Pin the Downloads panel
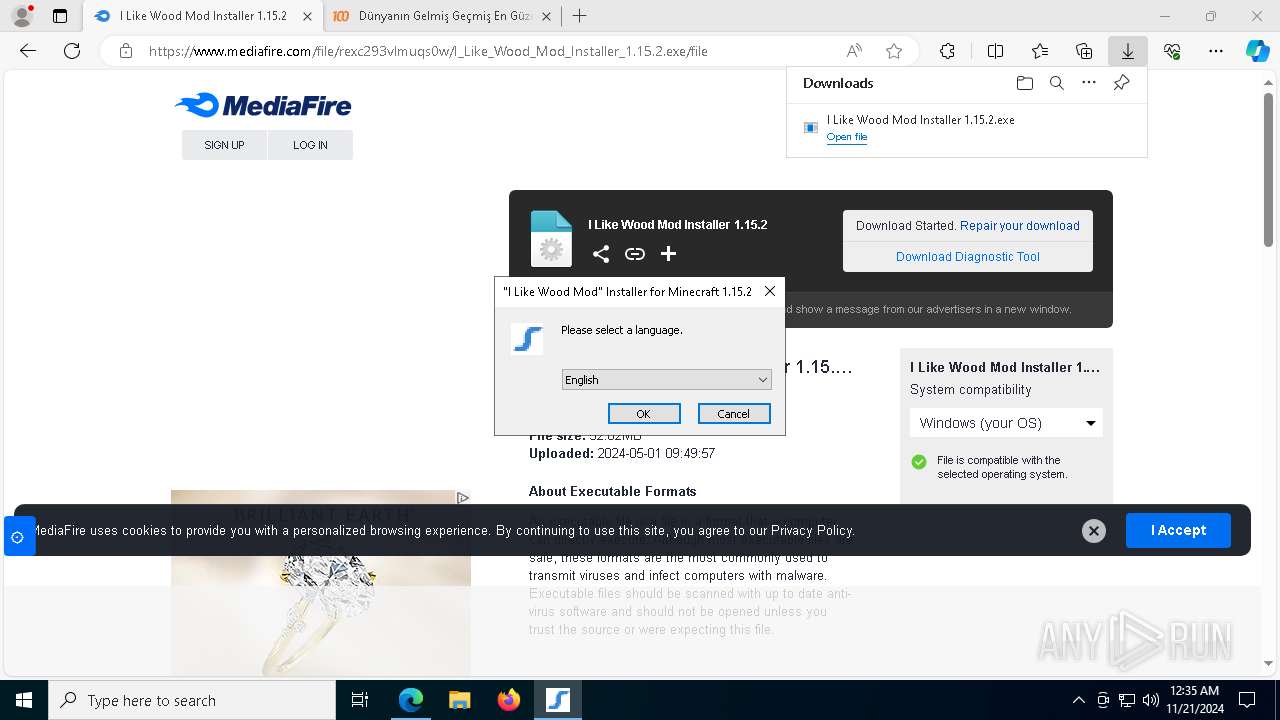Viewport: 1280px width, 720px height. (1121, 83)
